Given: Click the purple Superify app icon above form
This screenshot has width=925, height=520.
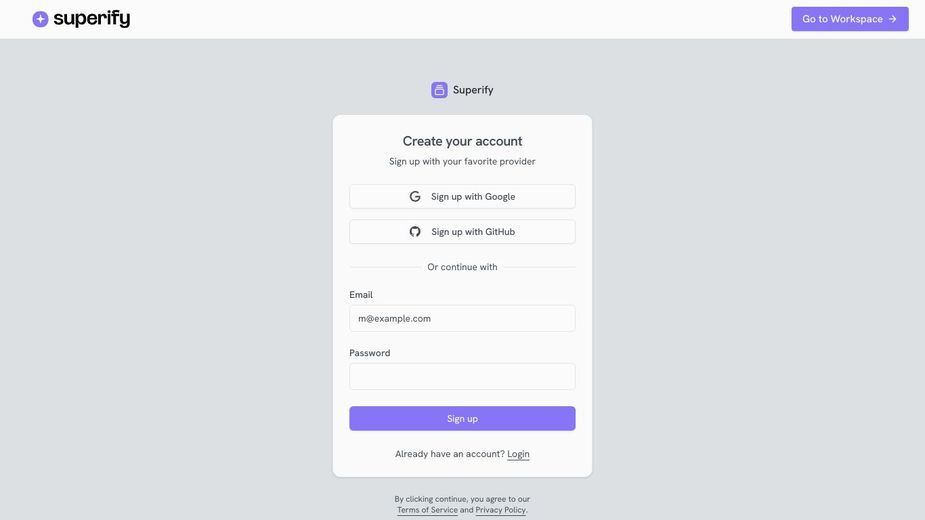Looking at the screenshot, I should point(439,90).
